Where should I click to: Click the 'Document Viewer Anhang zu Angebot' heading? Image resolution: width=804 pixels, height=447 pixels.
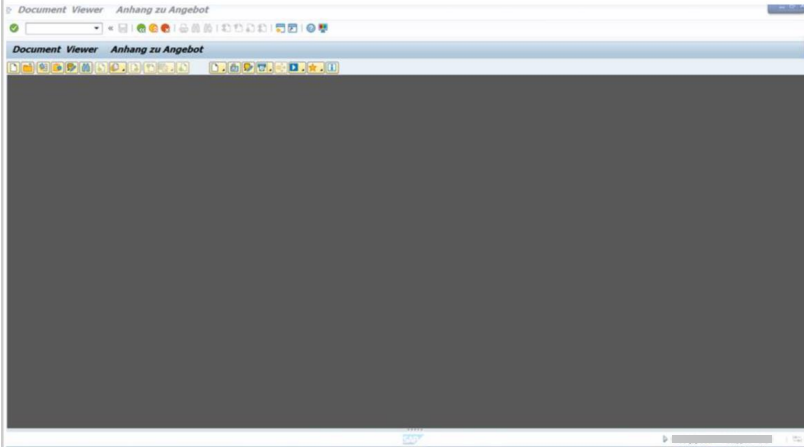108,49
